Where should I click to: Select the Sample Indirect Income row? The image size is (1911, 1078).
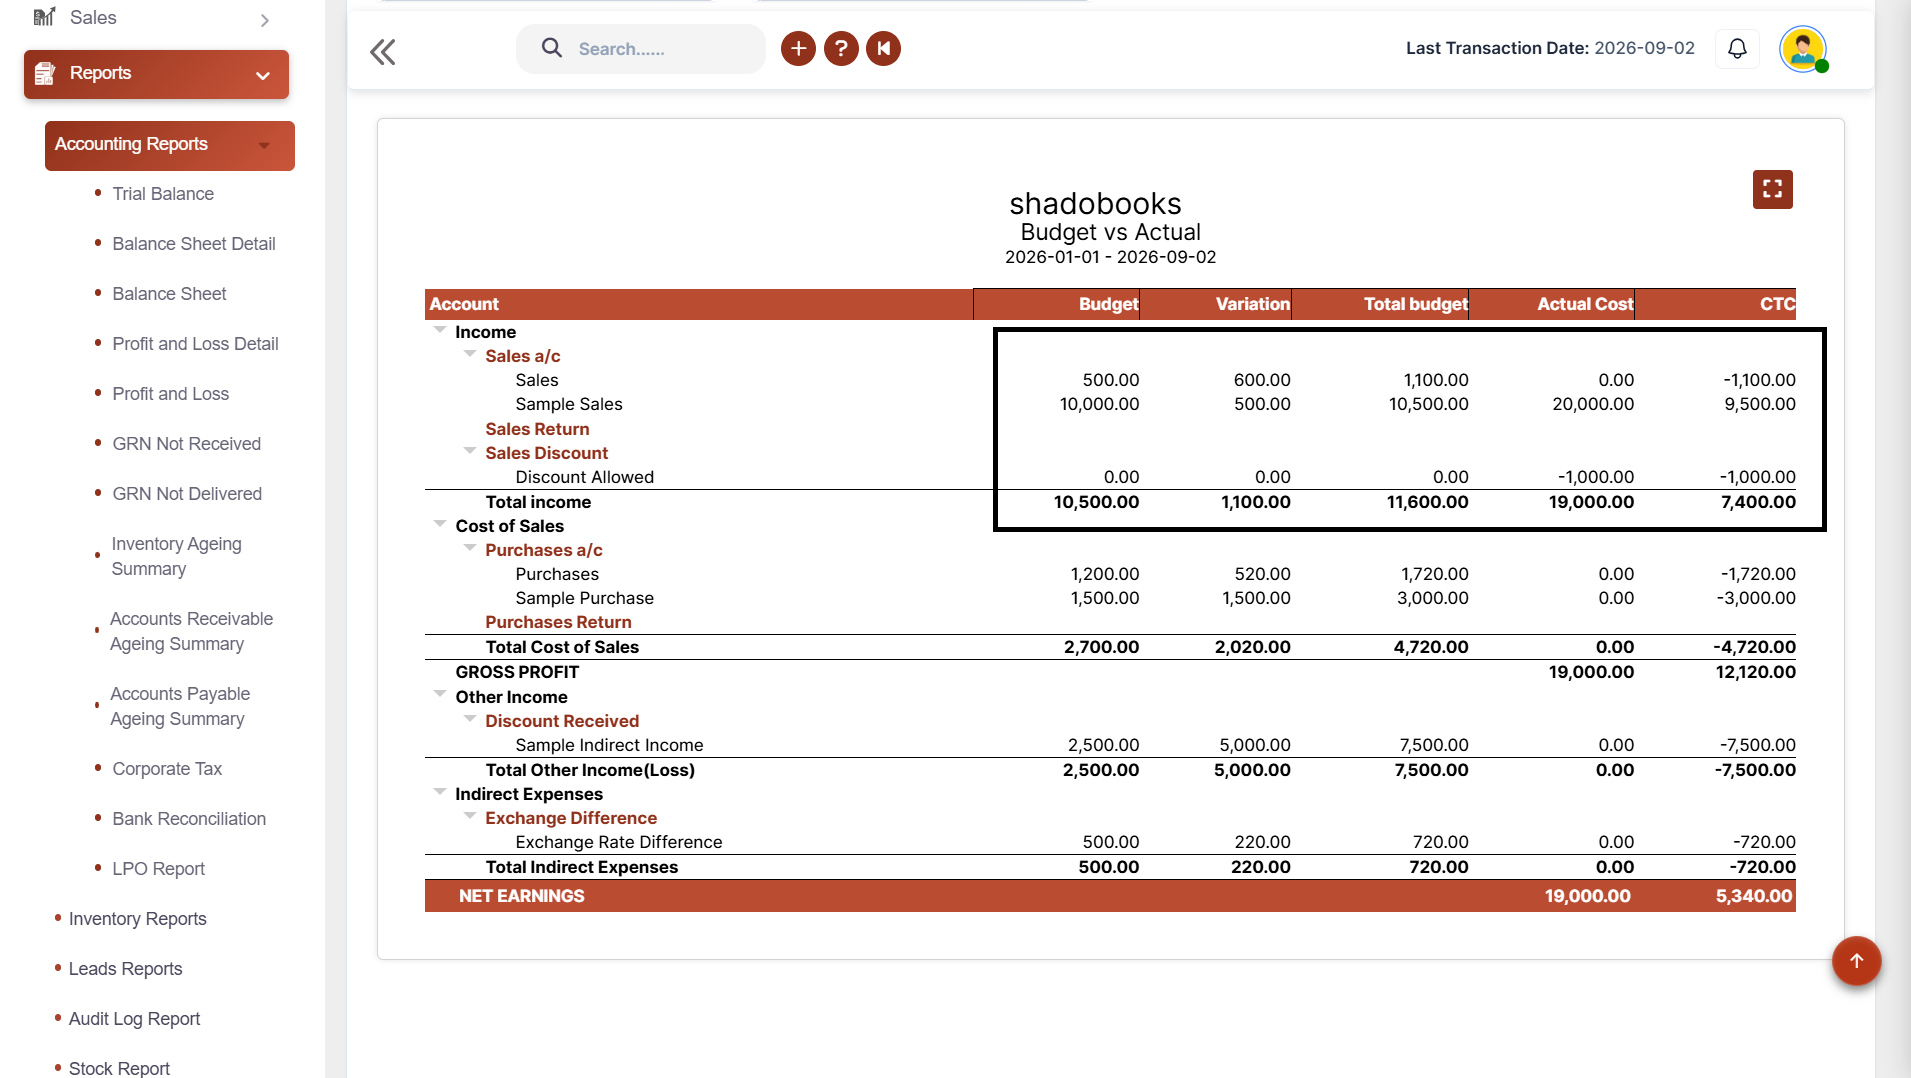(1110, 745)
